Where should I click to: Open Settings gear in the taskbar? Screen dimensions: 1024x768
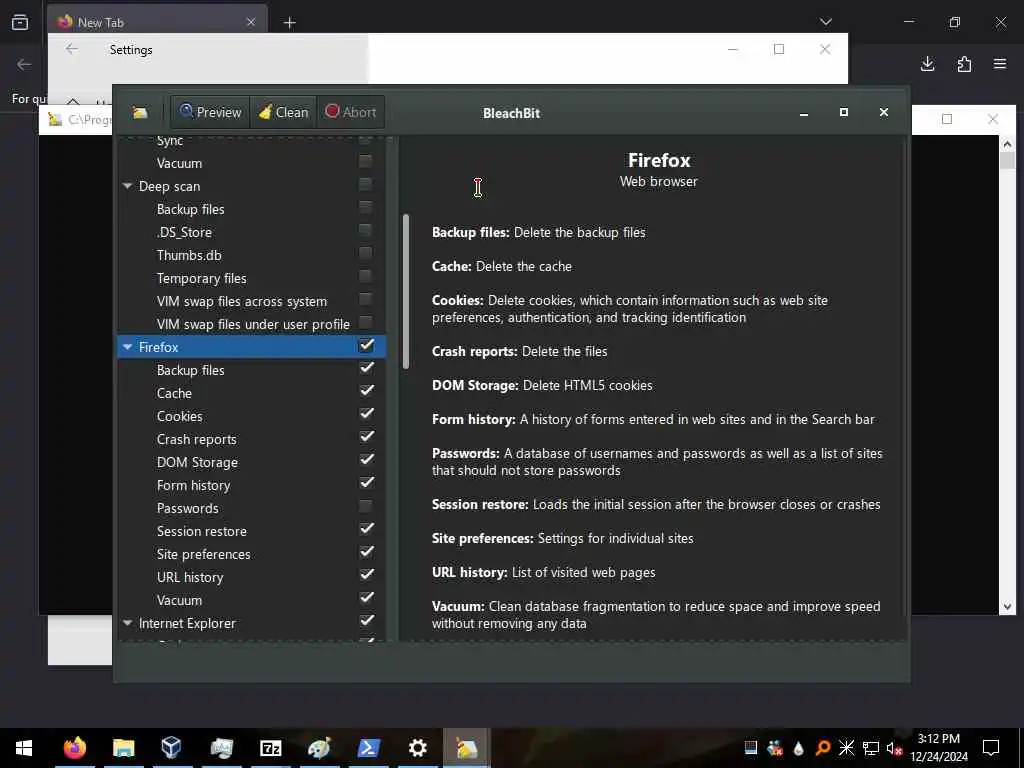click(417, 748)
